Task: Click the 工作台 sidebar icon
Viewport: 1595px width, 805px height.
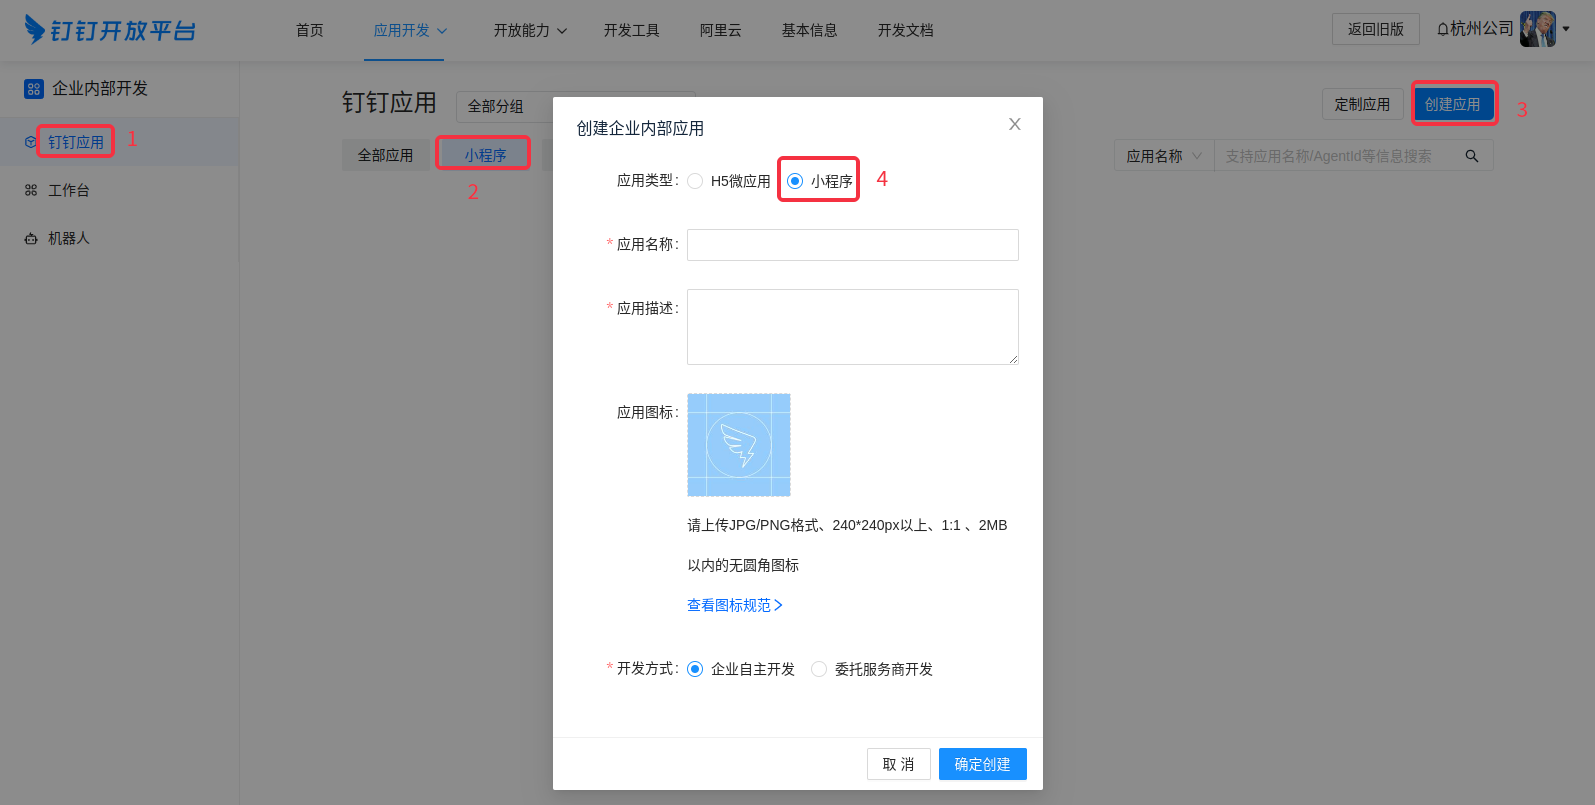Action: point(31,190)
